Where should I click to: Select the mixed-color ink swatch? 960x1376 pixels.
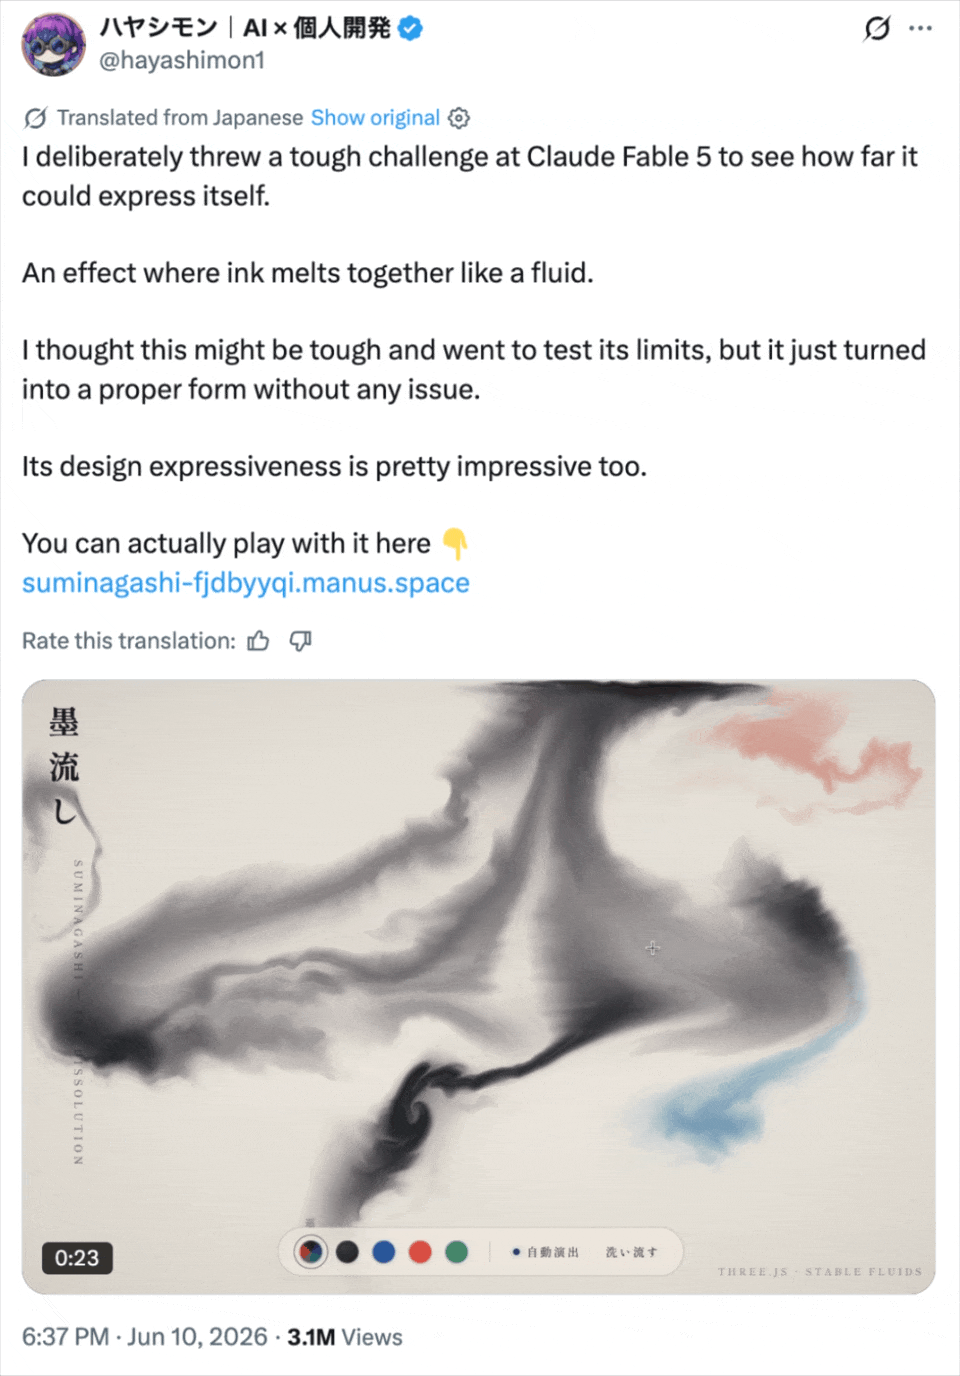tap(311, 1251)
